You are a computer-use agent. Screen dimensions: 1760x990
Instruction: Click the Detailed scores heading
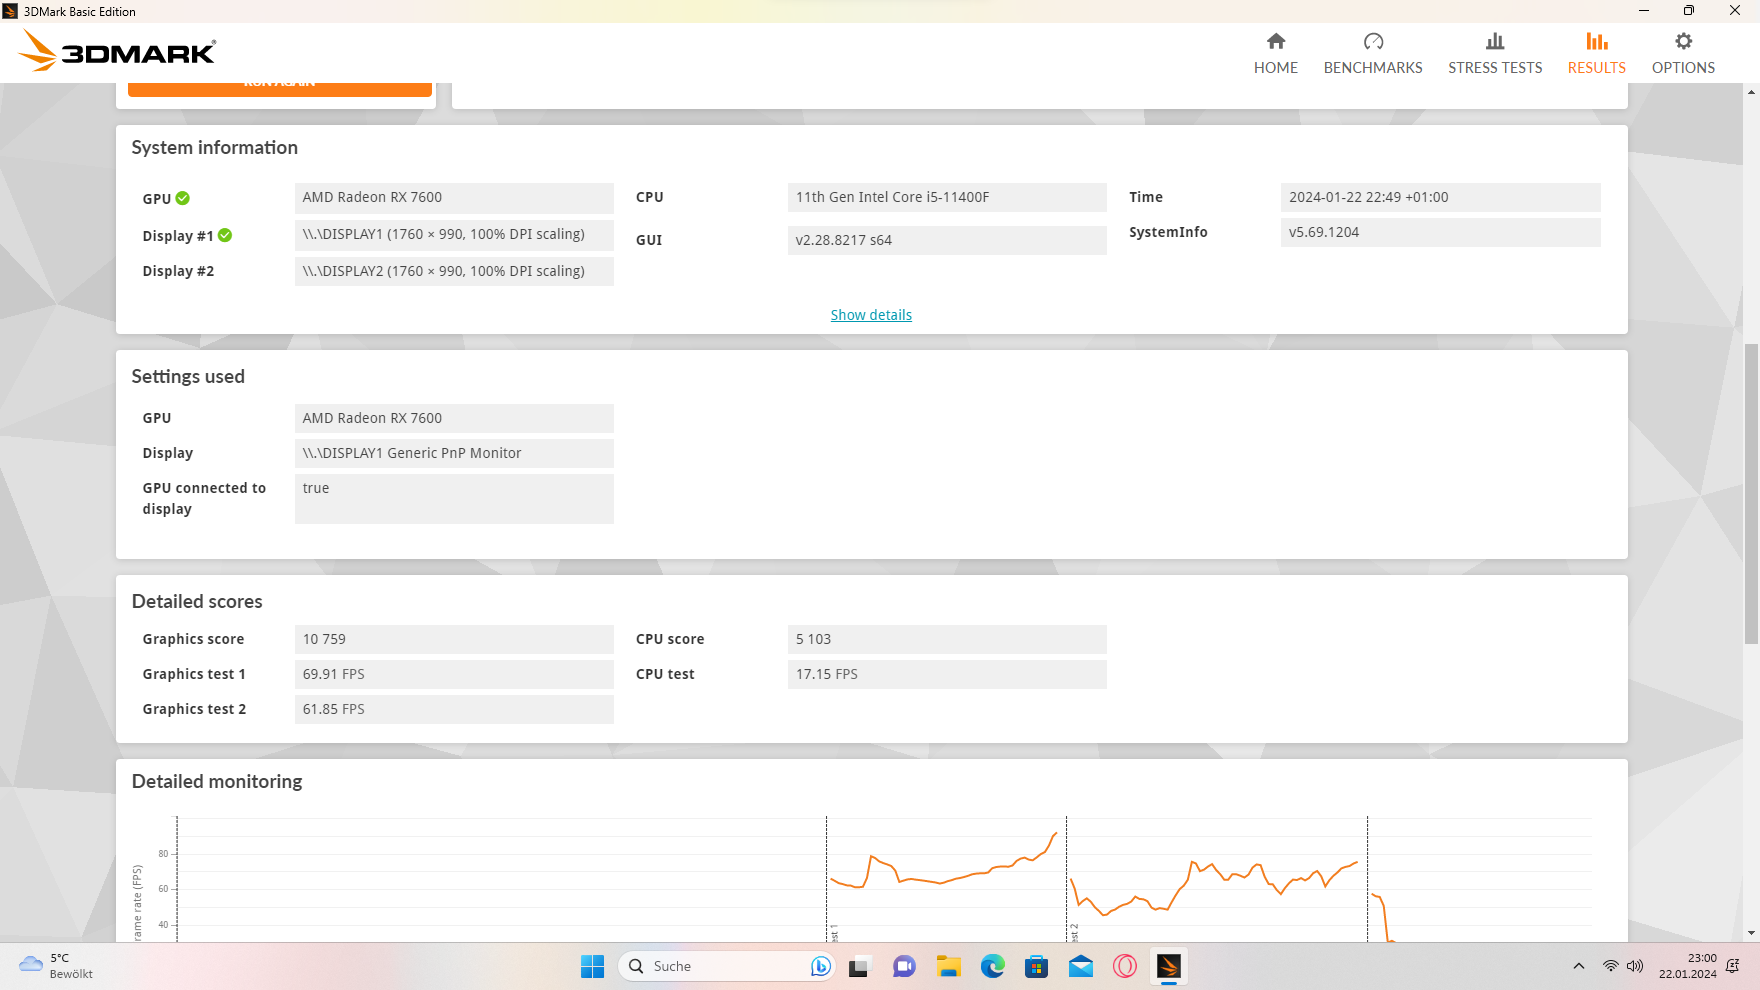pyautogui.click(x=197, y=602)
